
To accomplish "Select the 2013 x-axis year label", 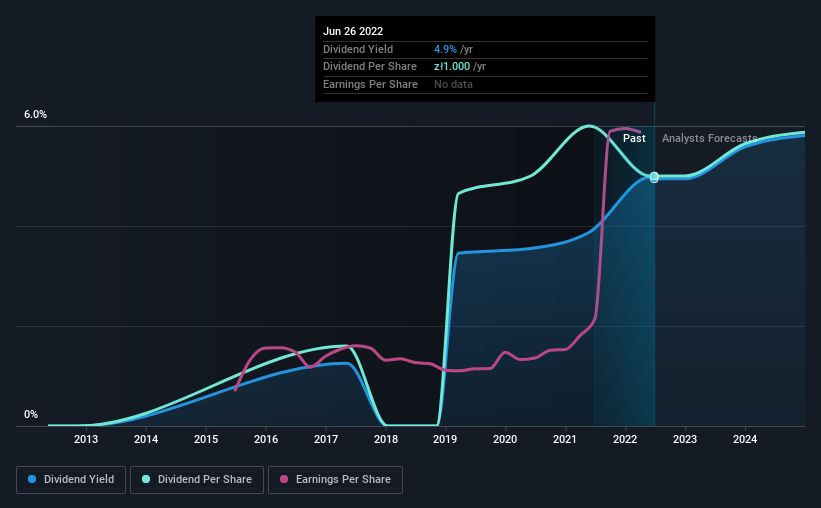I will point(86,439).
